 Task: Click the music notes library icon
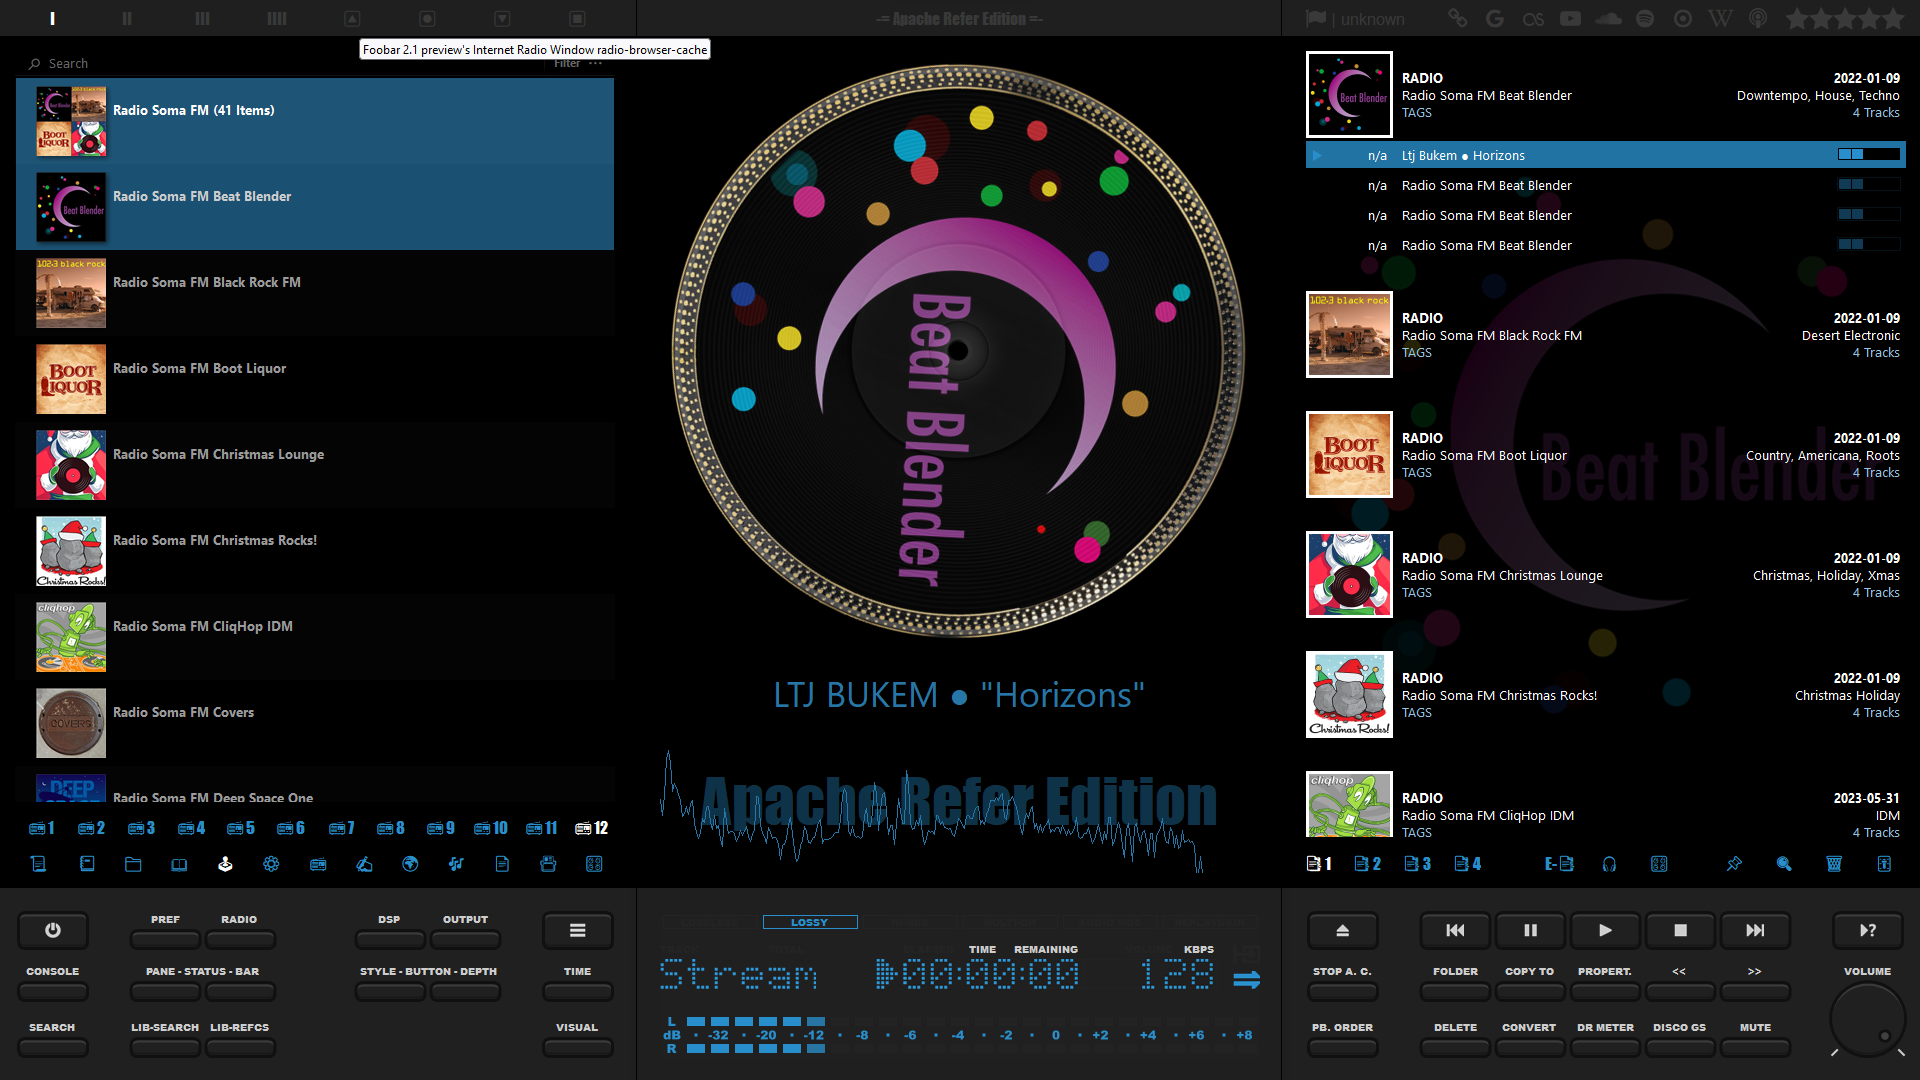click(x=456, y=864)
